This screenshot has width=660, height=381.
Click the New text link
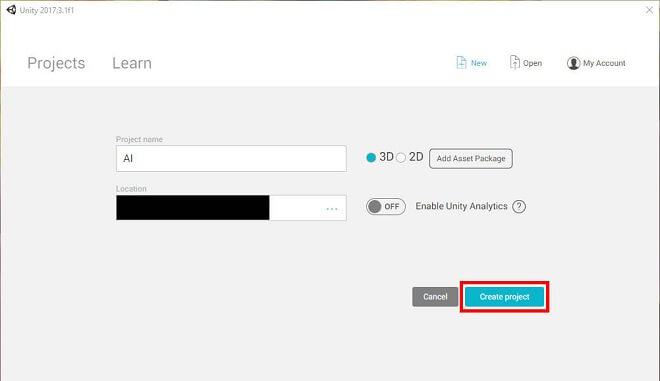click(479, 63)
